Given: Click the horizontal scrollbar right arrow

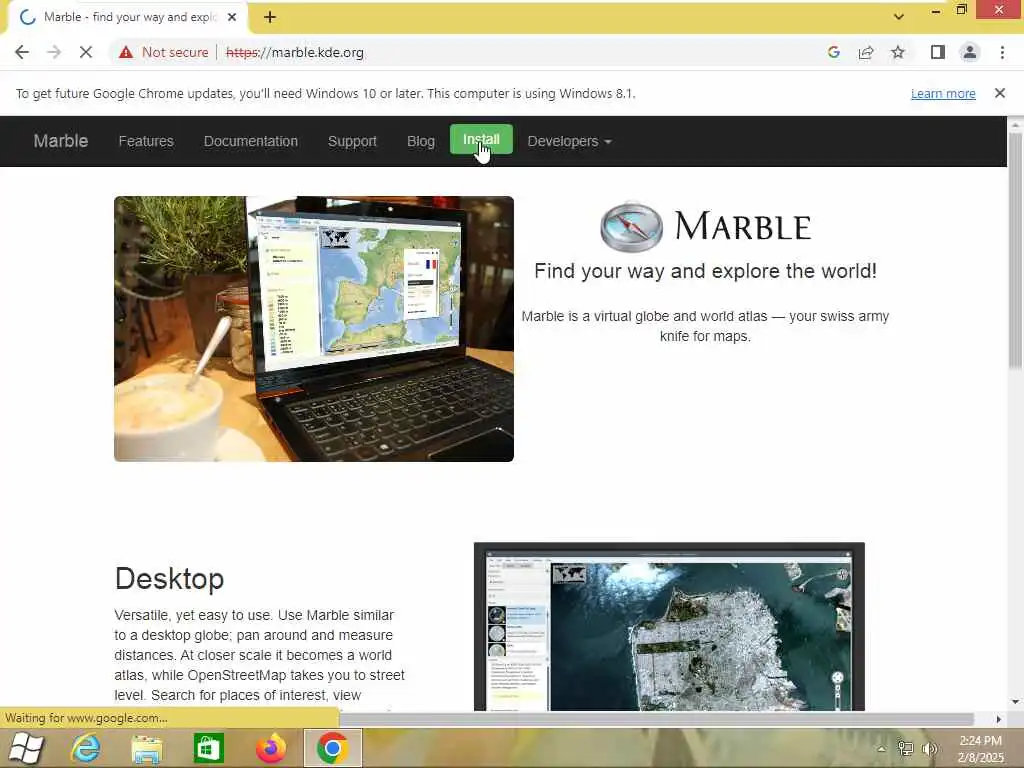Looking at the screenshot, I should coord(999,719).
